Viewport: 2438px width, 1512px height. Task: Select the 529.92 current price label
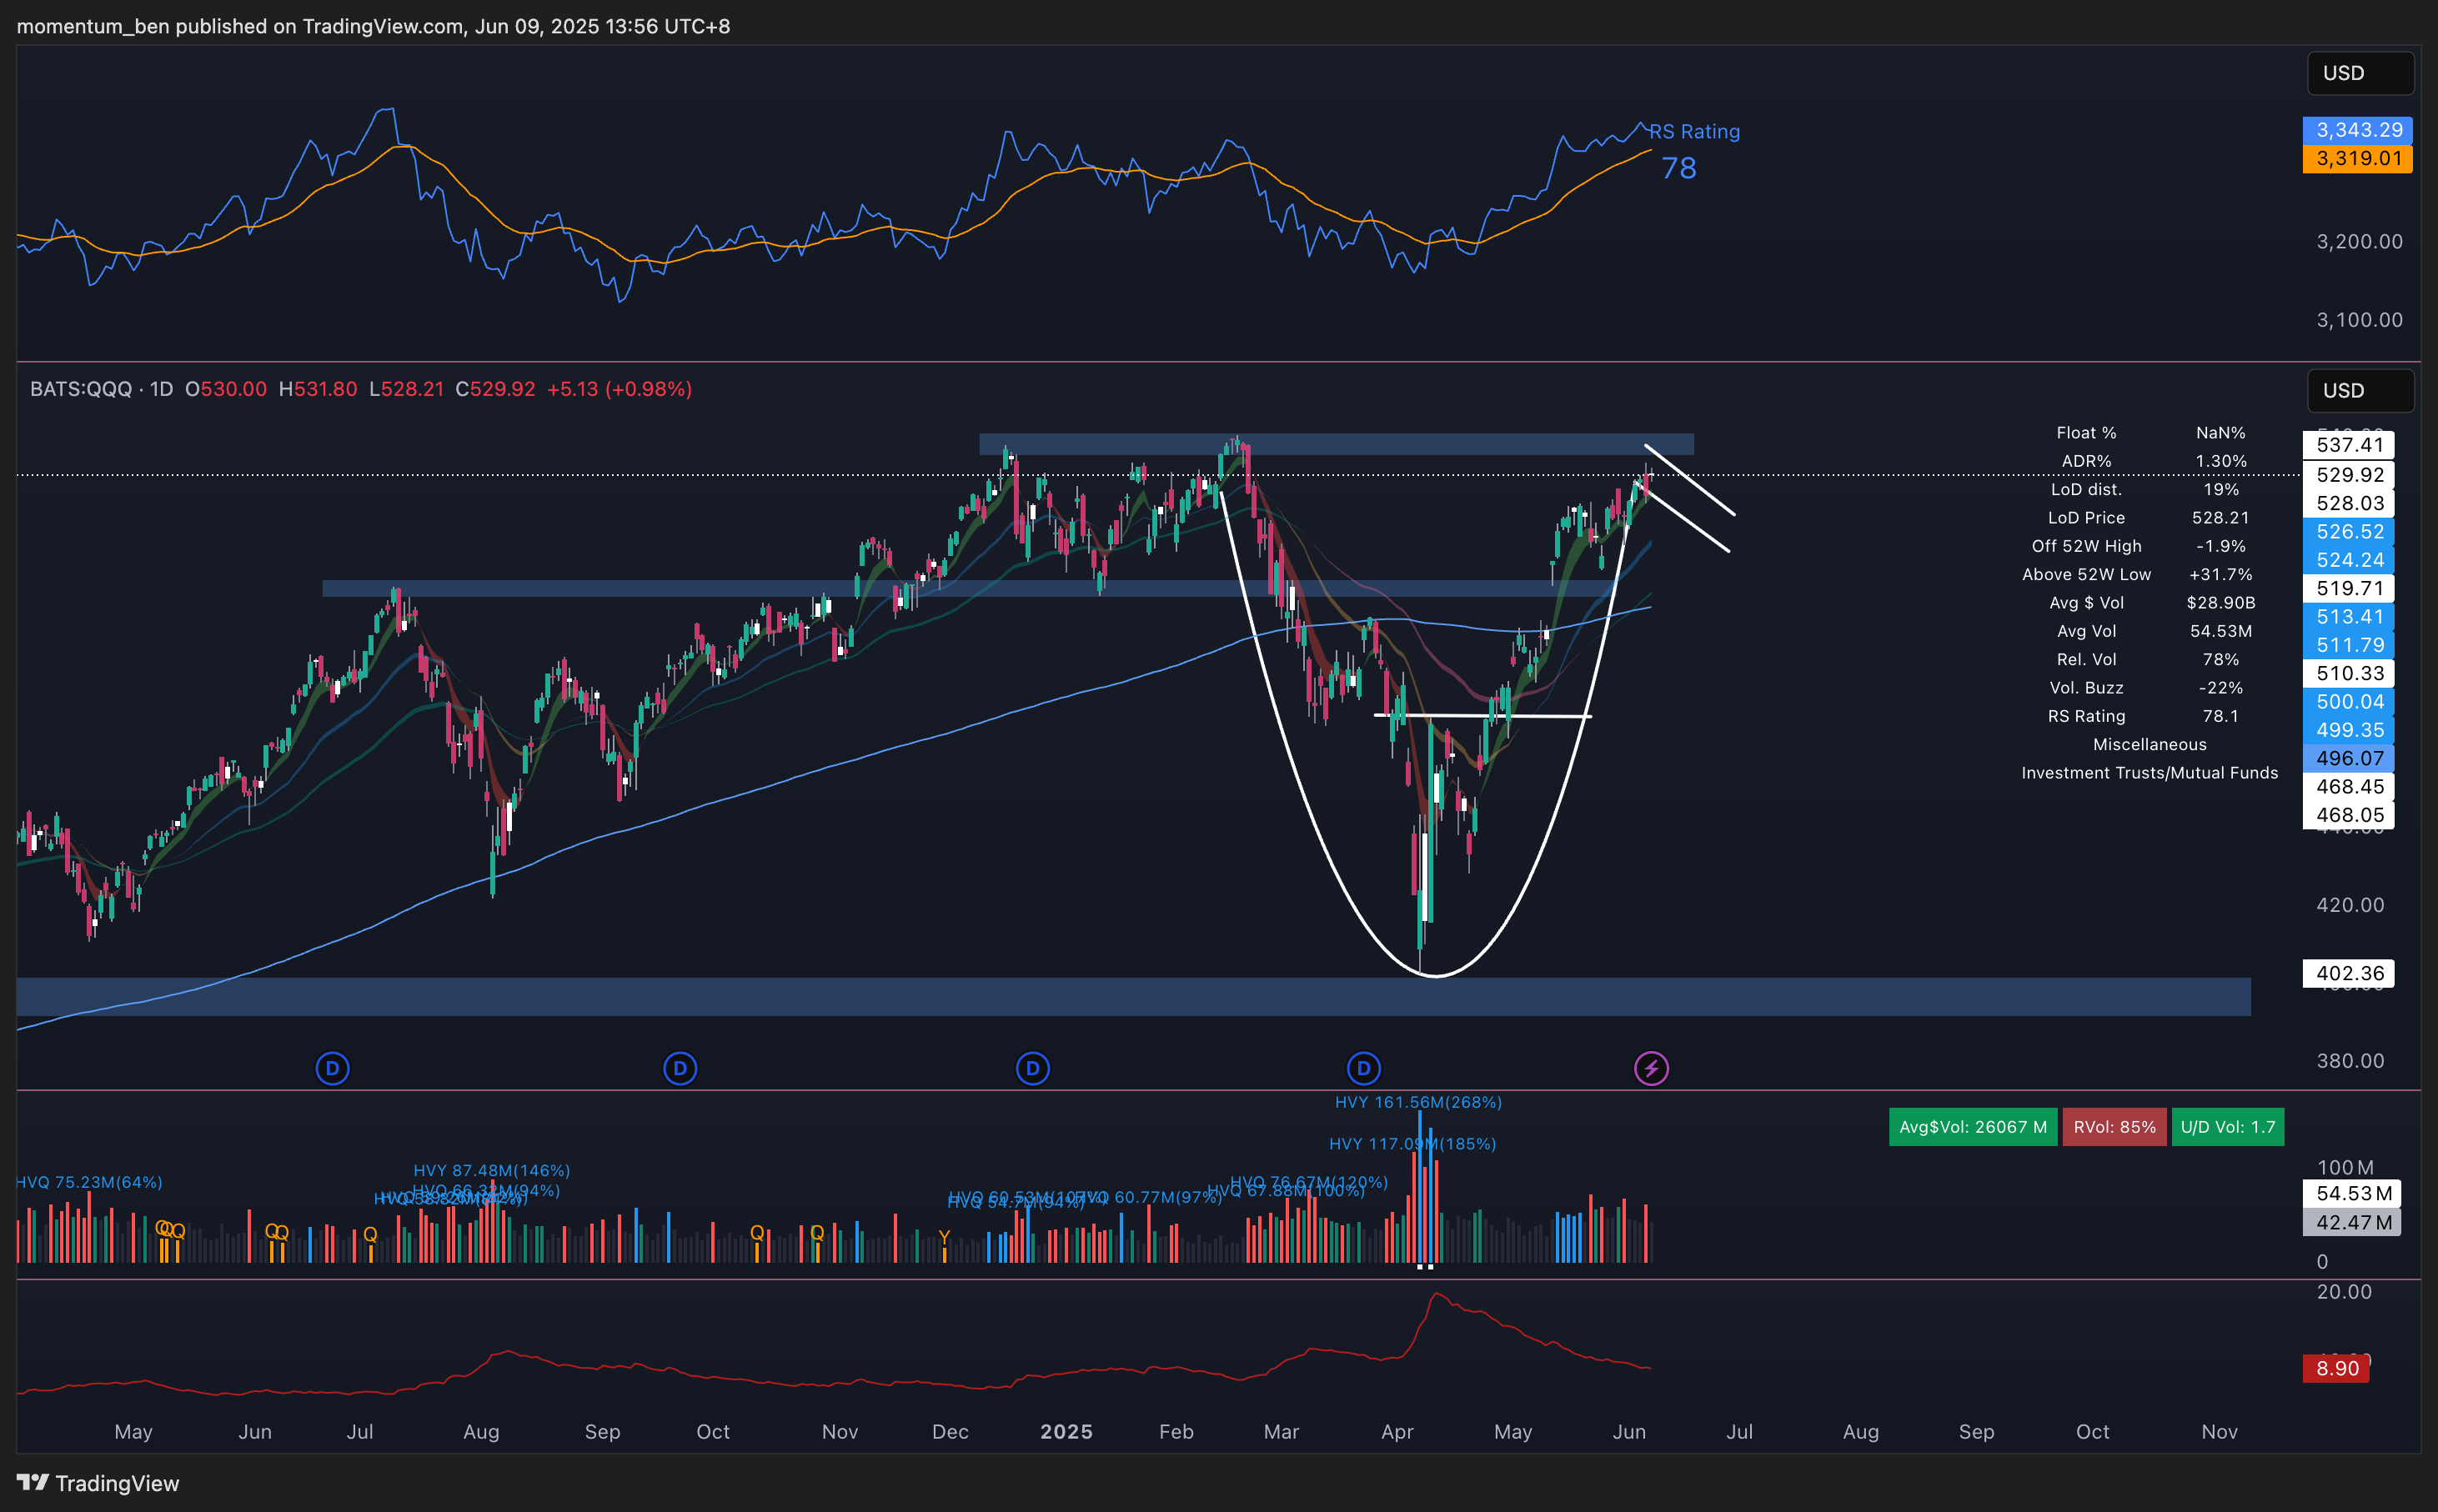pyautogui.click(x=2349, y=475)
